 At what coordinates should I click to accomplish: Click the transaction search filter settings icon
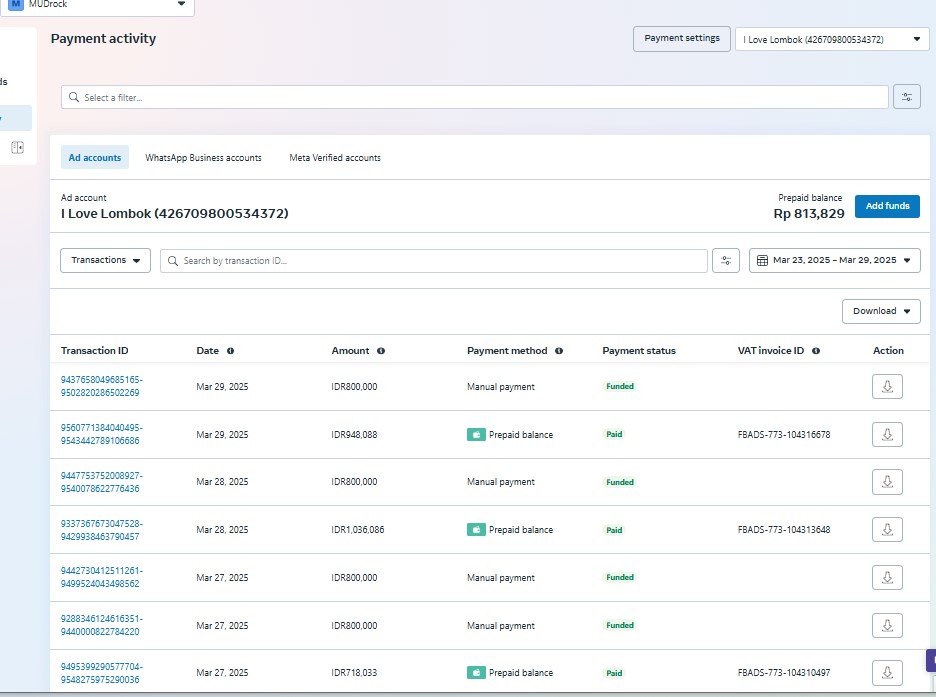[x=726, y=261]
